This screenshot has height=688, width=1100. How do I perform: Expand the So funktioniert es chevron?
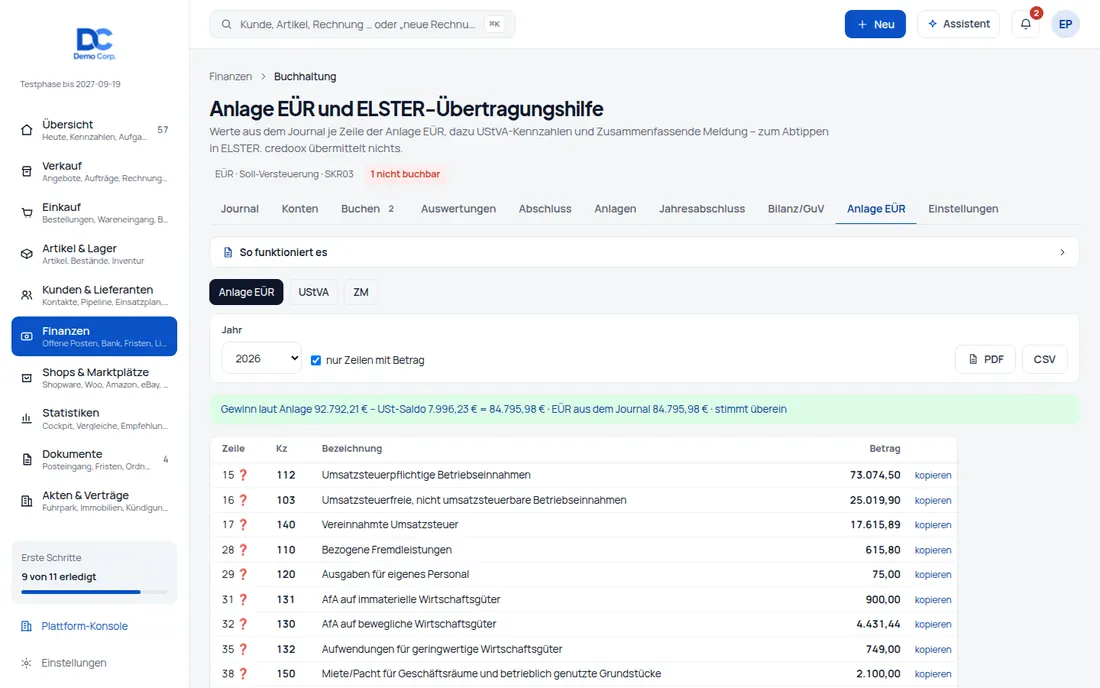pyautogui.click(x=1062, y=252)
